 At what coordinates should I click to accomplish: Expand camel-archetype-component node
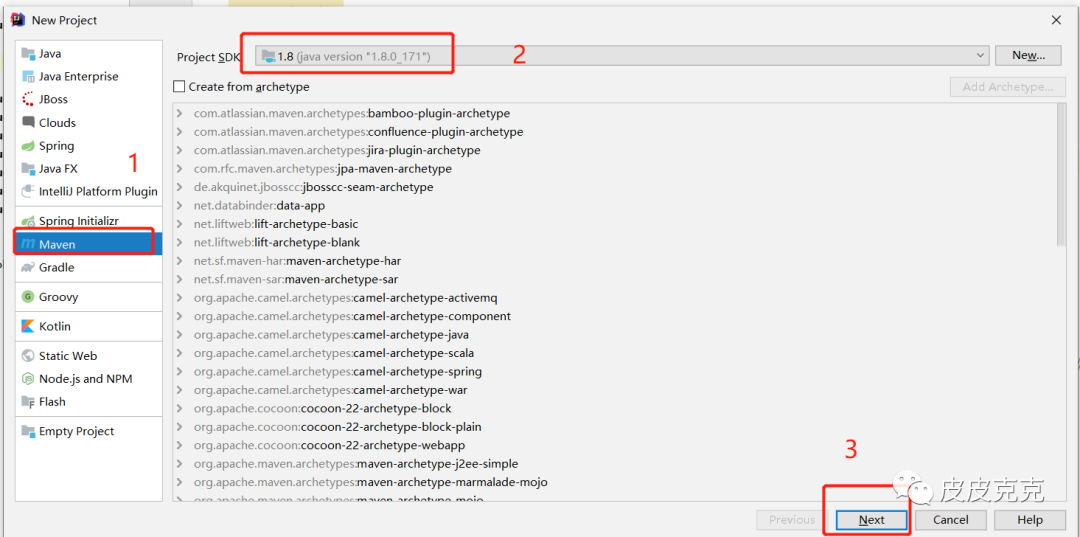tap(180, 316)
